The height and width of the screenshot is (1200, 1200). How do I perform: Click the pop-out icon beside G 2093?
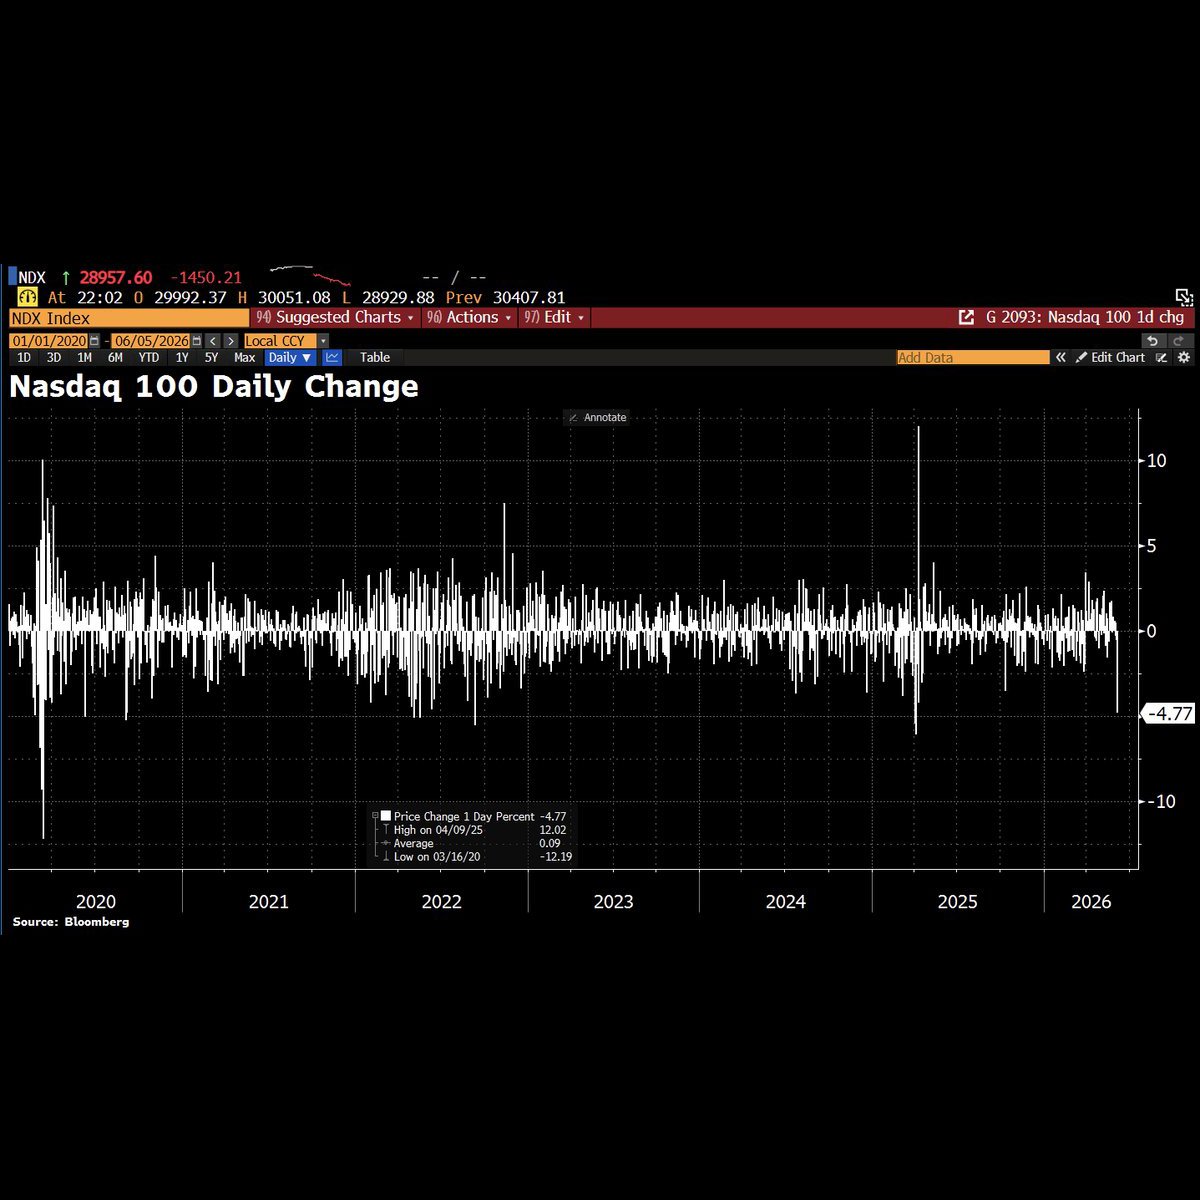point(966,317)
